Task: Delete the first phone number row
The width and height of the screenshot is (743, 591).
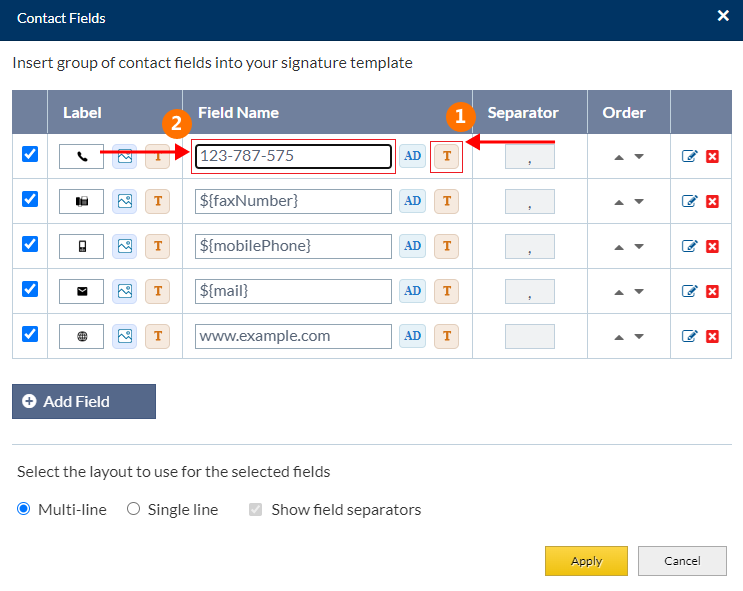Action: click(712, 156)
